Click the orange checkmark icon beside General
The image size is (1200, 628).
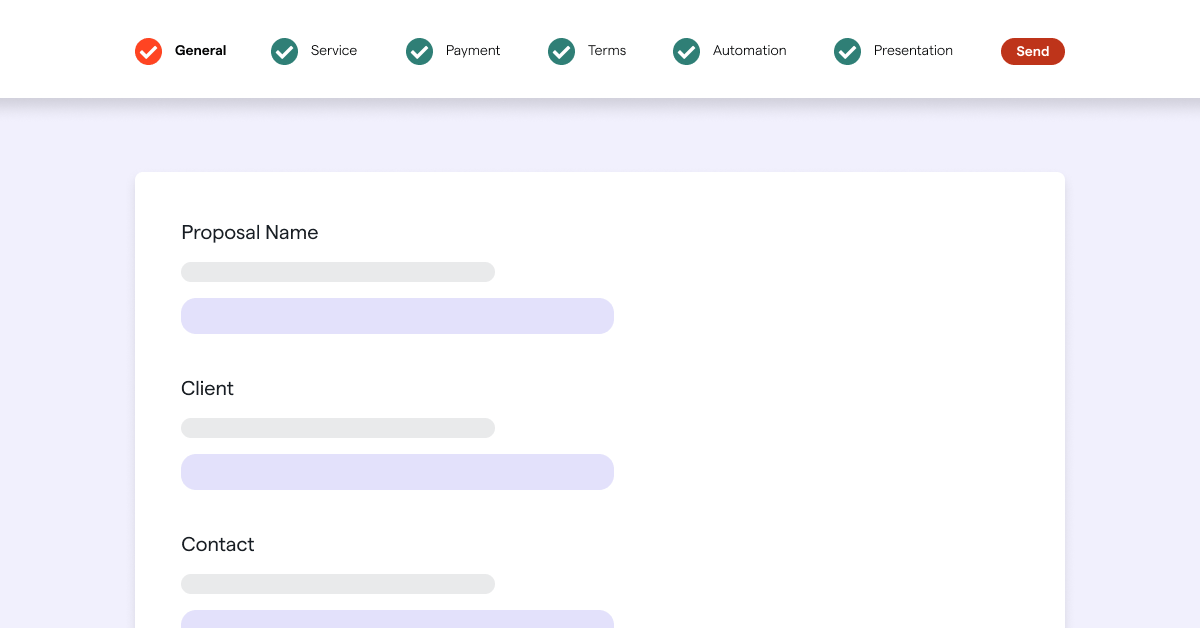coord(148,51)
